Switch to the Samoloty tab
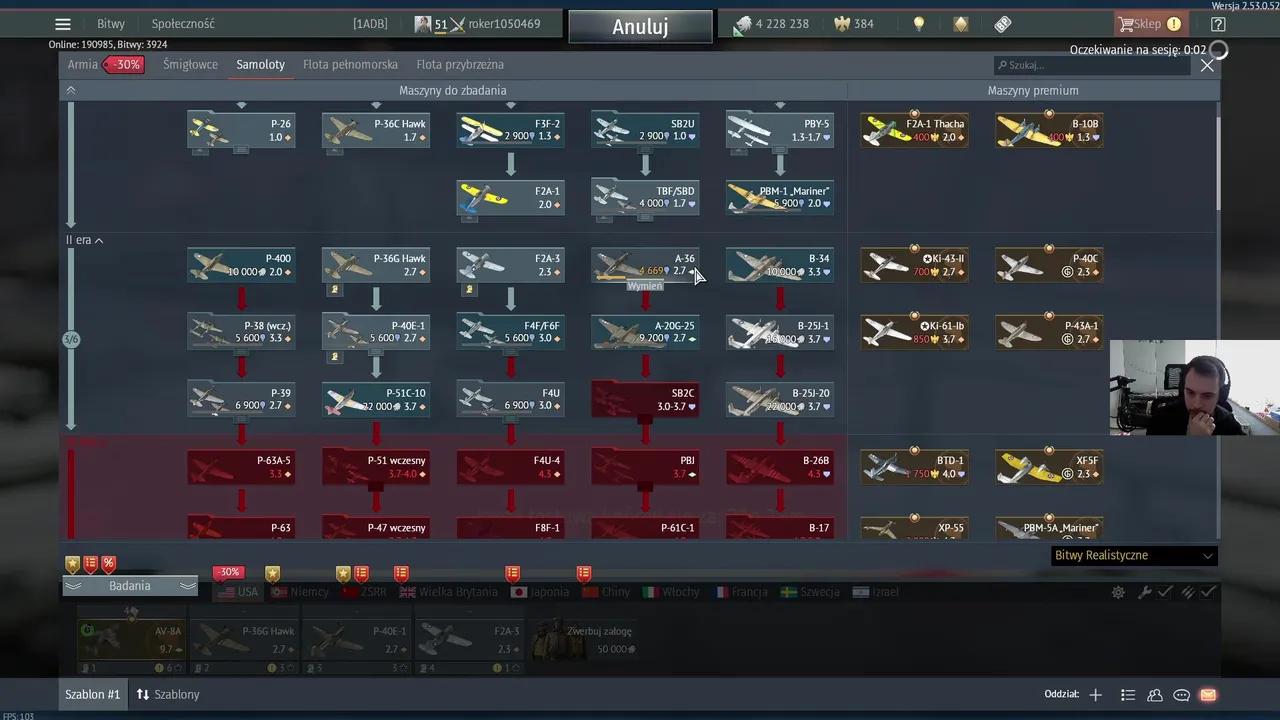 [261, 65]
